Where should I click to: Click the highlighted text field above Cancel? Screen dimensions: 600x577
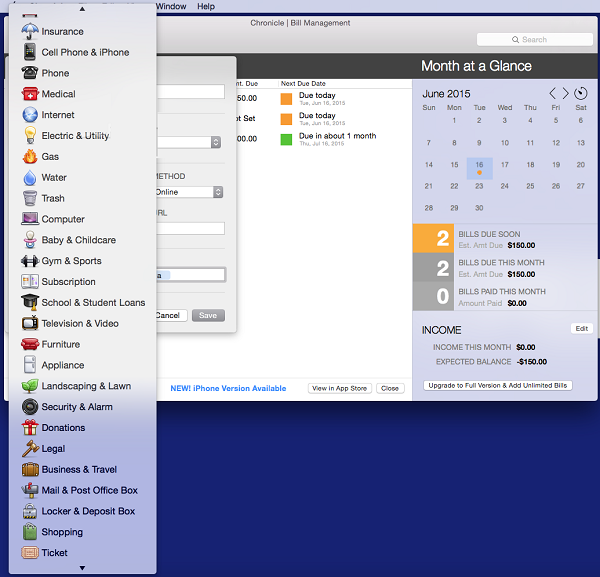coord(191,275)
